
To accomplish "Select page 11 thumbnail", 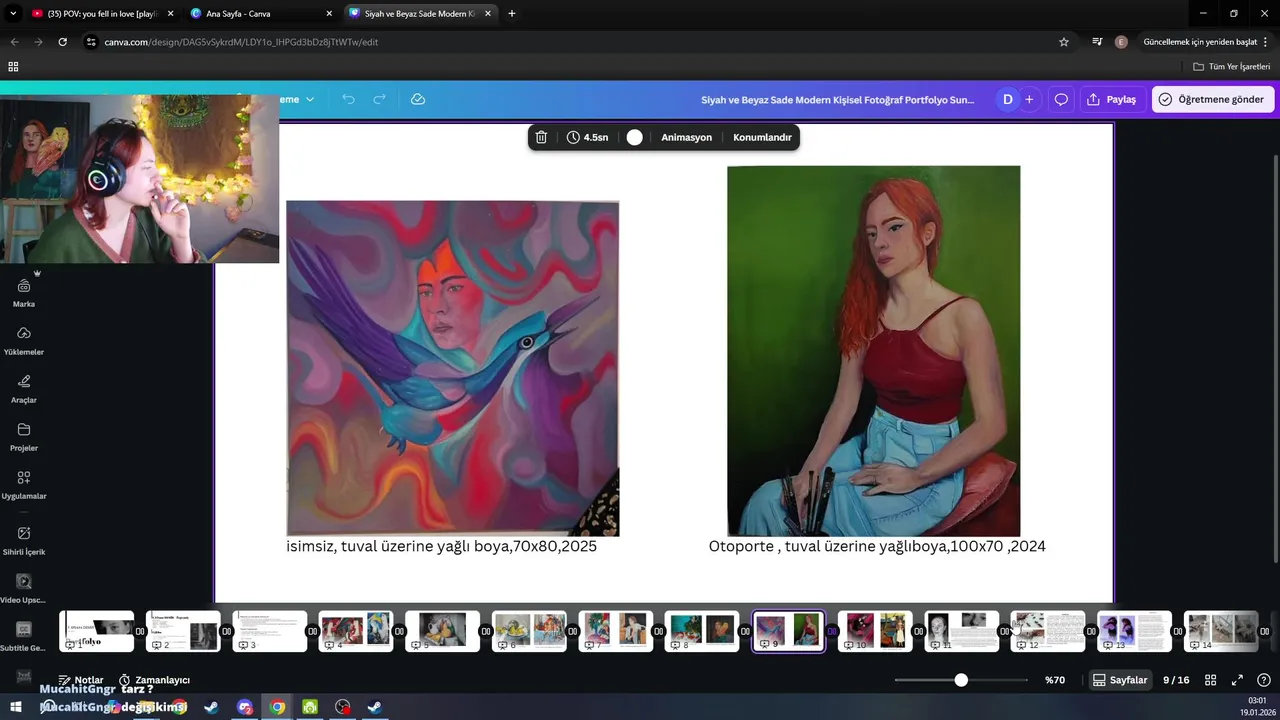I will (962, 631).
